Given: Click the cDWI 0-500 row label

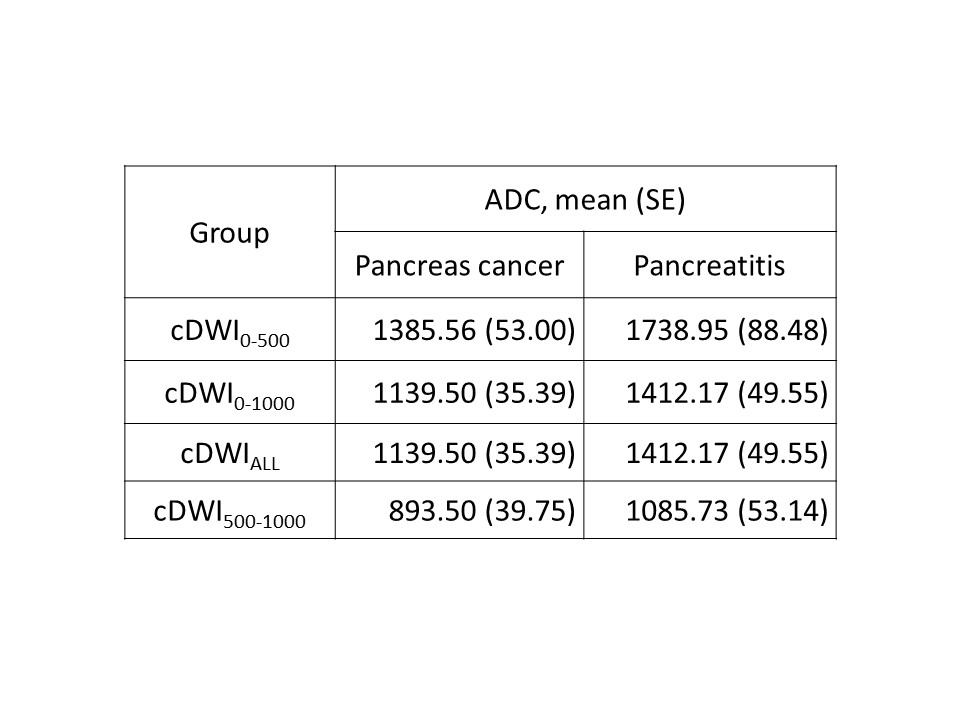Looking at the screenshot, I should (229, 333).
